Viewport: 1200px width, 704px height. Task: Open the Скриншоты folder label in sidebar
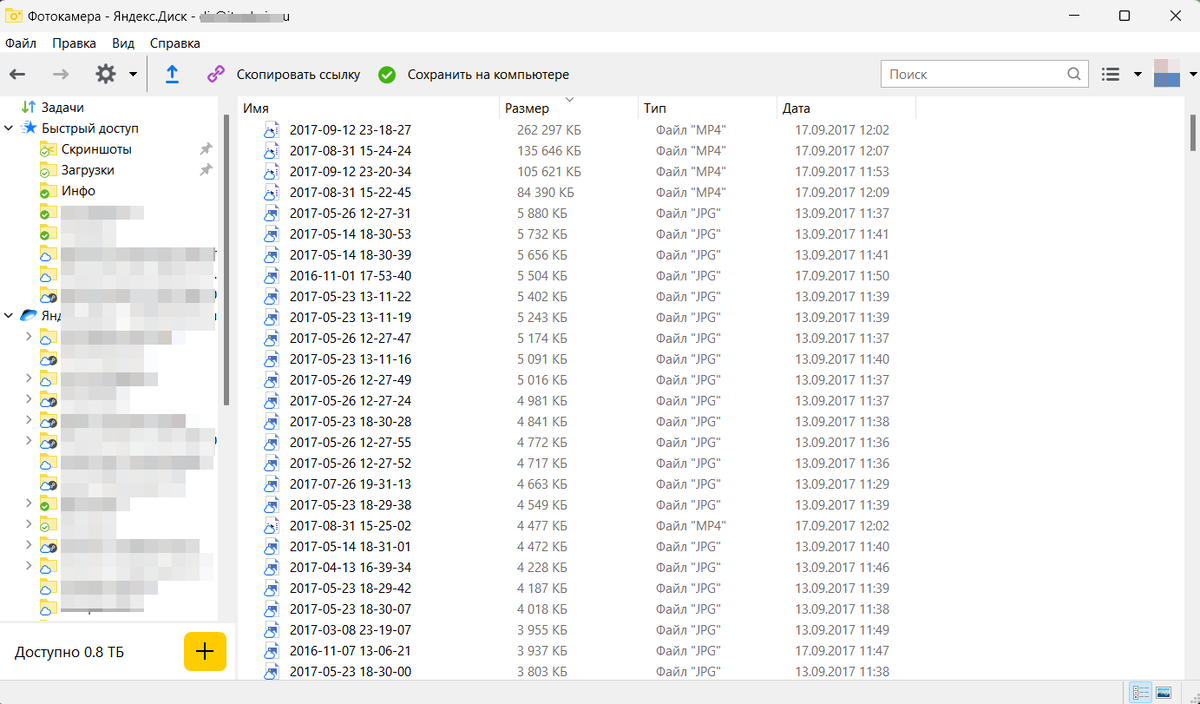[96, 149]
